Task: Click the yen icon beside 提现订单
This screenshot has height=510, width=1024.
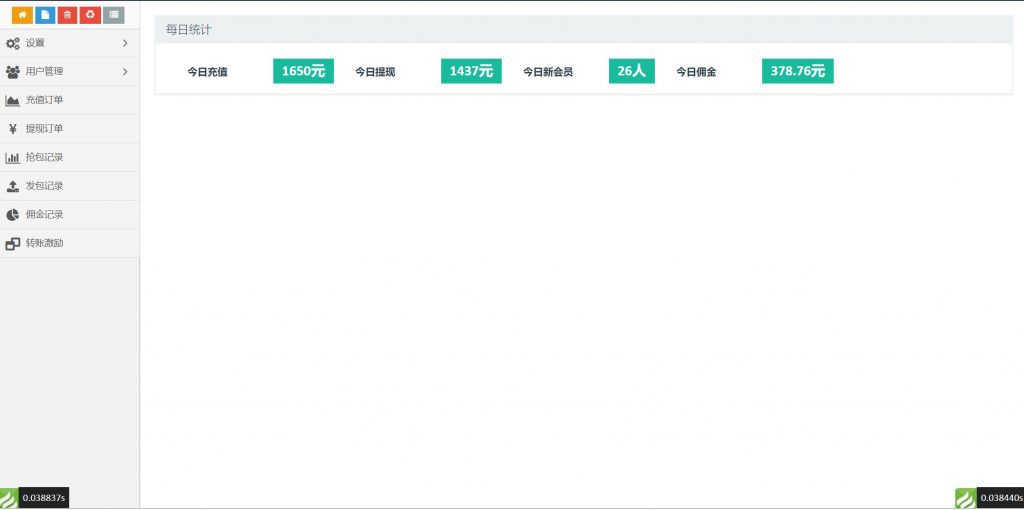Action: click(12, 129)
